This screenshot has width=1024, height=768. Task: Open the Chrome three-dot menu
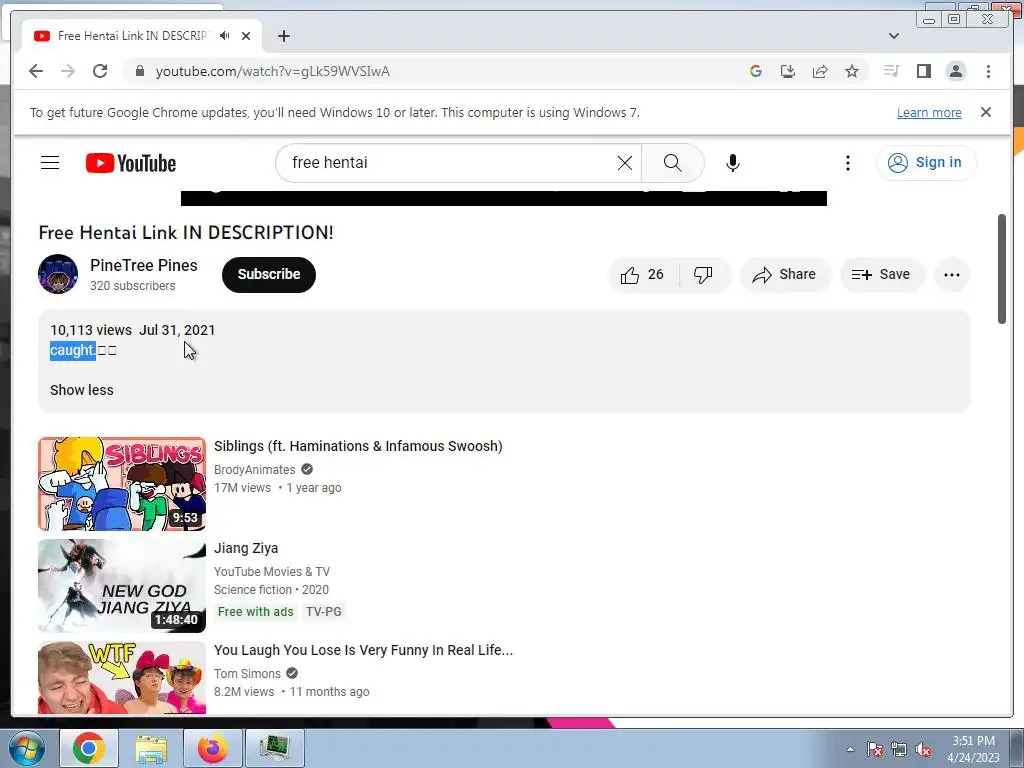click(988, 71)
